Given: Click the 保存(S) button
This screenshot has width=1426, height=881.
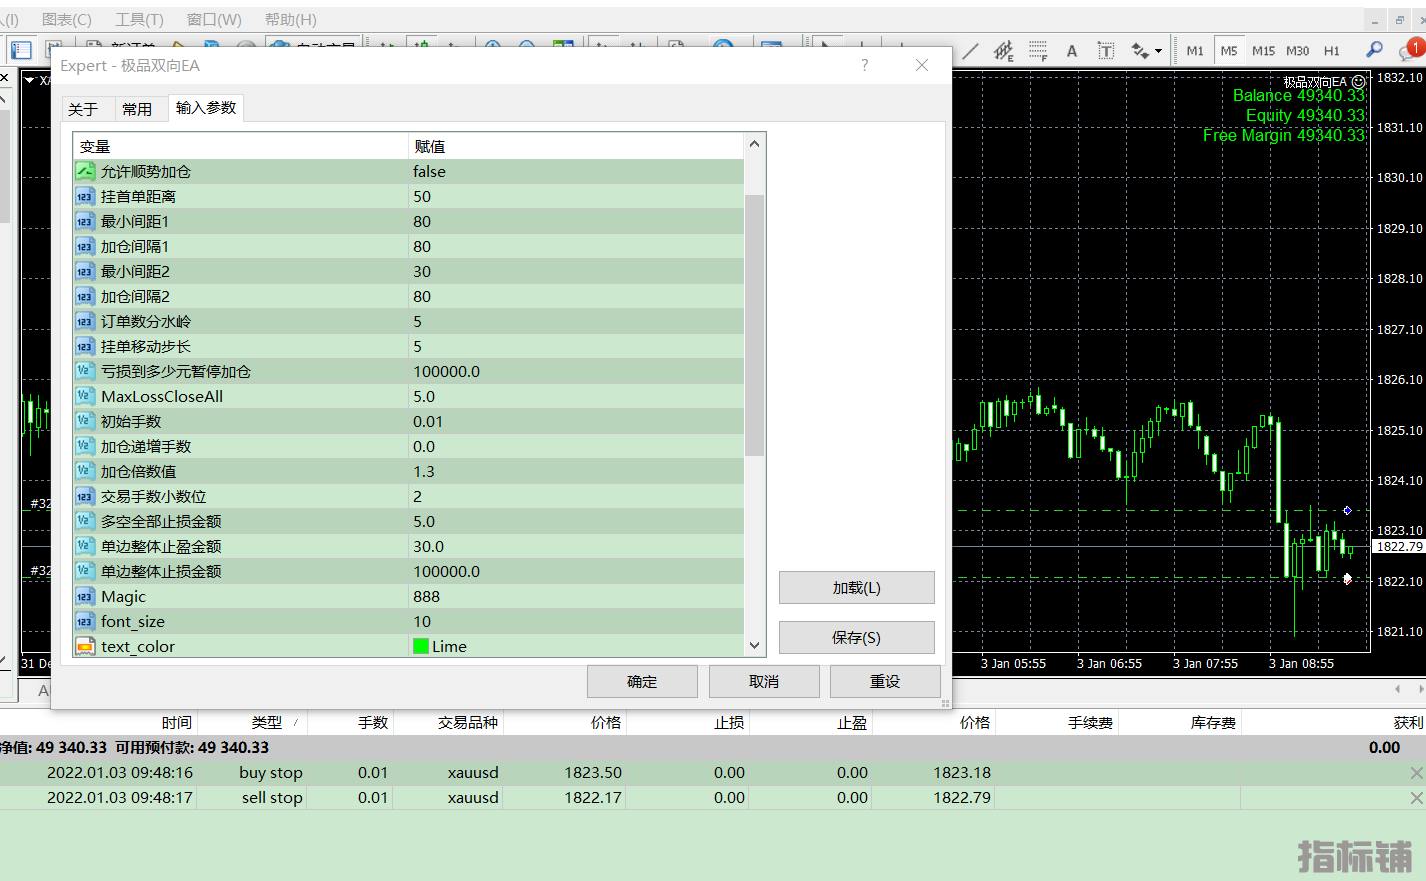Looking at the screenshot, I should (x=857, y=638).
